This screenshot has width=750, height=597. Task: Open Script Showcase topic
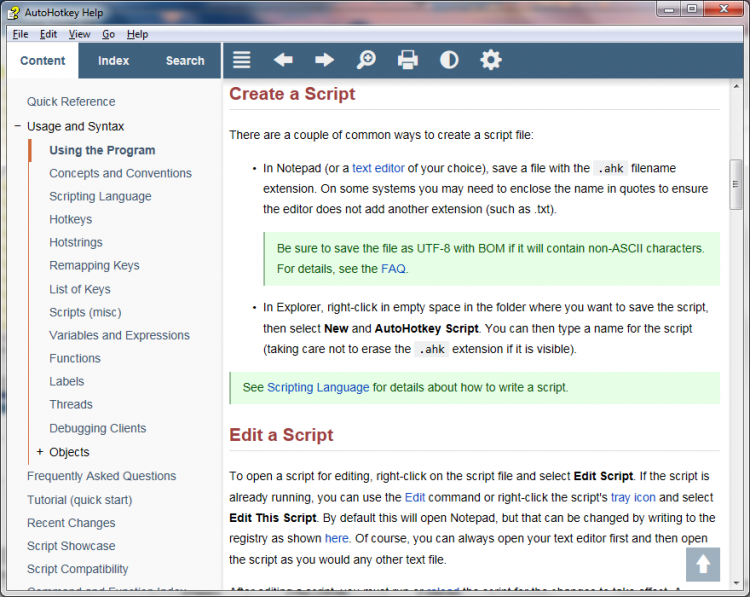pyautogui.click(x=71, y=546)
